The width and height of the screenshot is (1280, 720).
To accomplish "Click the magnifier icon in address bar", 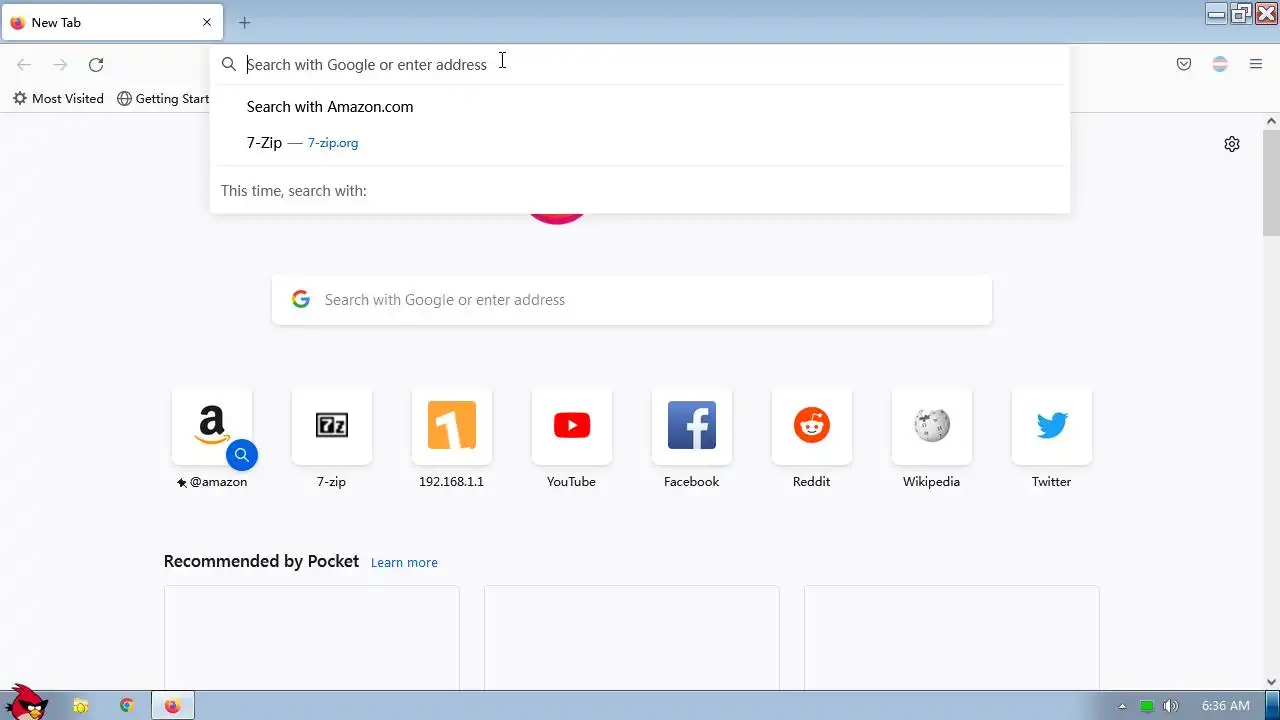I will tap(229, 64).
